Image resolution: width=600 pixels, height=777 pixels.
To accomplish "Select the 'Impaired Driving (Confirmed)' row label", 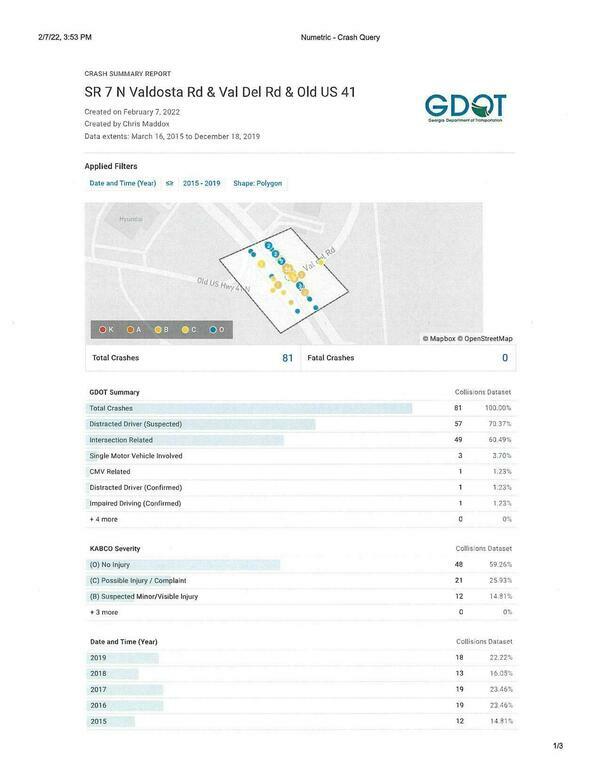I will pyautogui.click(x=135, y=503).
